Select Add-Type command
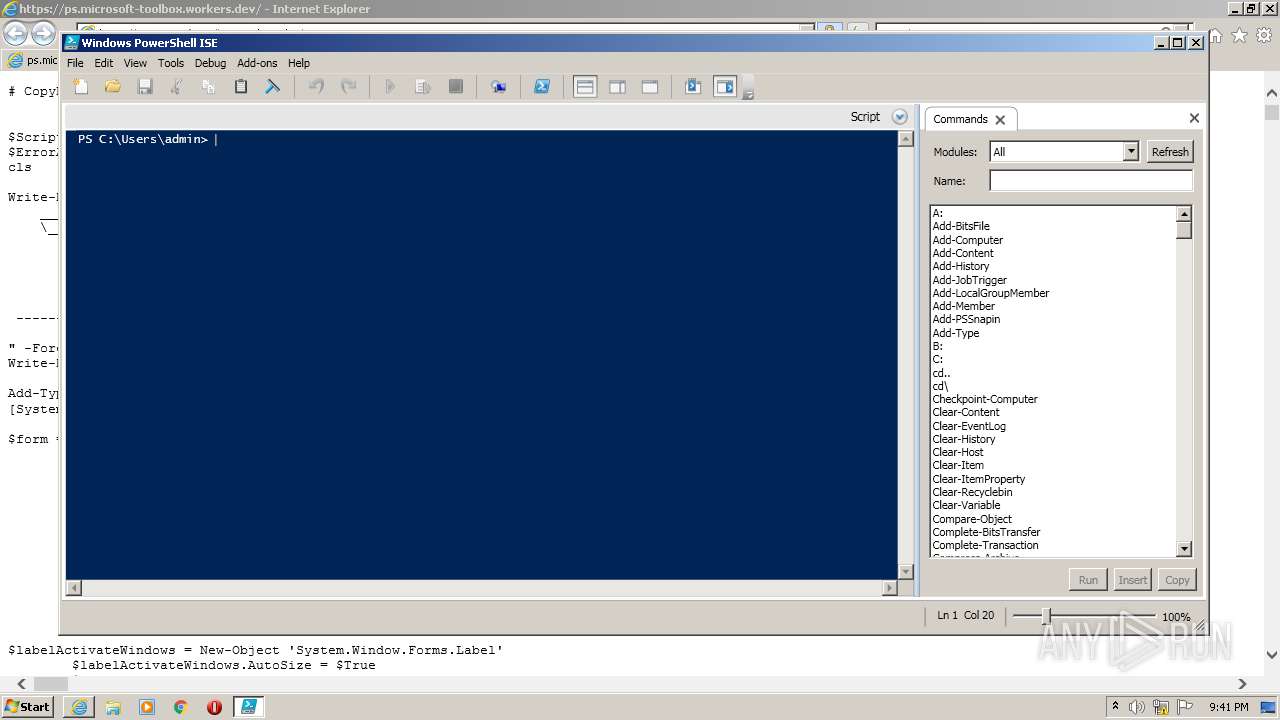 956,333
